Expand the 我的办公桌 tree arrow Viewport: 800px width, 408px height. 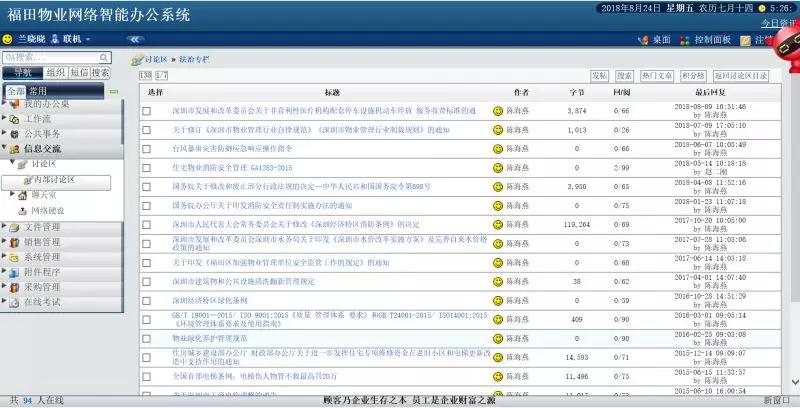(5, 103)
